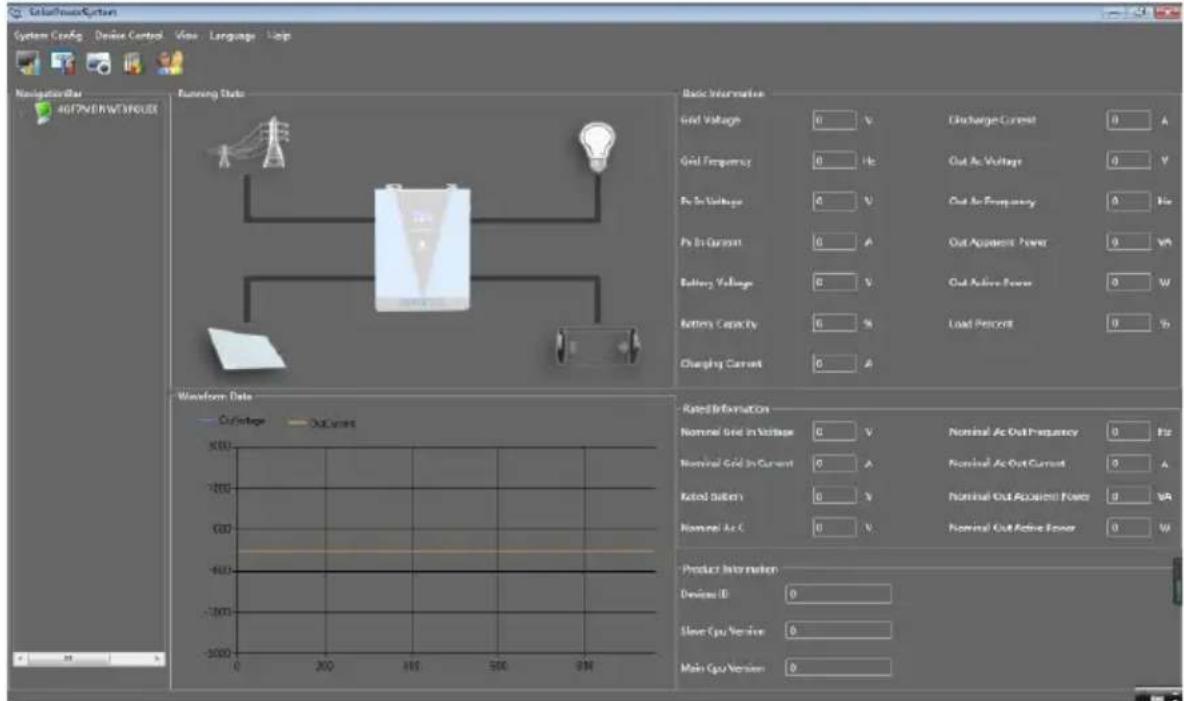Click the Pv In Voltage value field
This screenshot has width=1184, height=701.
834,201
